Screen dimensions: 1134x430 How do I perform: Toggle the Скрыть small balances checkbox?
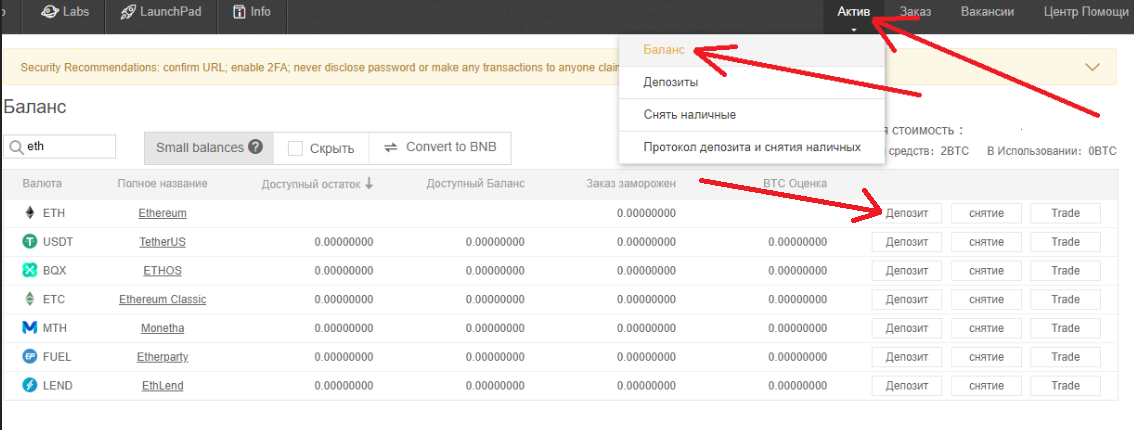[296, 149]
